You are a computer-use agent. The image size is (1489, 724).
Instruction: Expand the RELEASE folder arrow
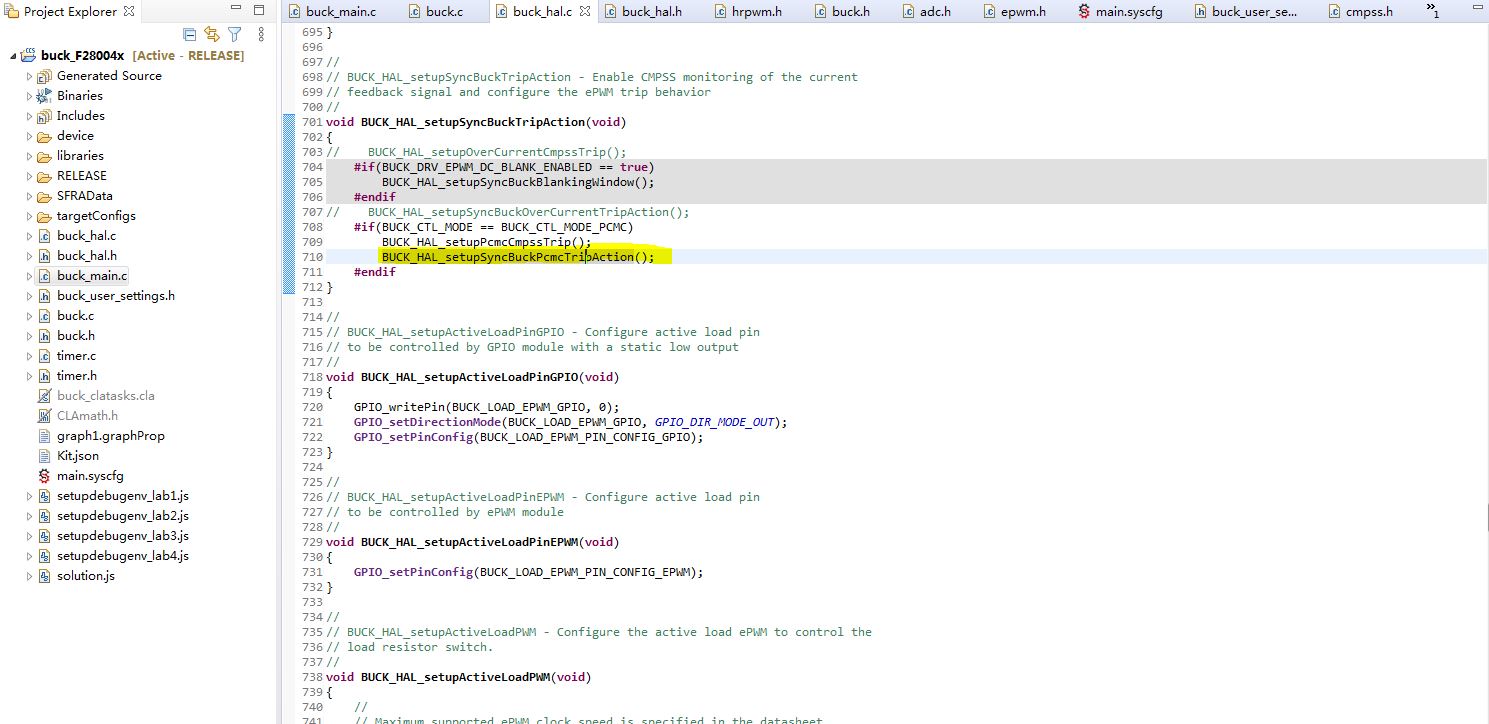29,176
